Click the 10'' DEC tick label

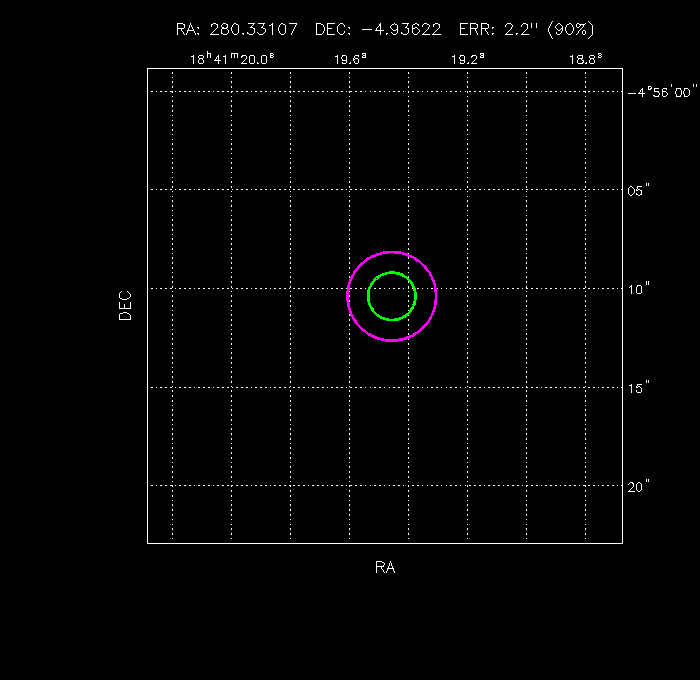639,288
